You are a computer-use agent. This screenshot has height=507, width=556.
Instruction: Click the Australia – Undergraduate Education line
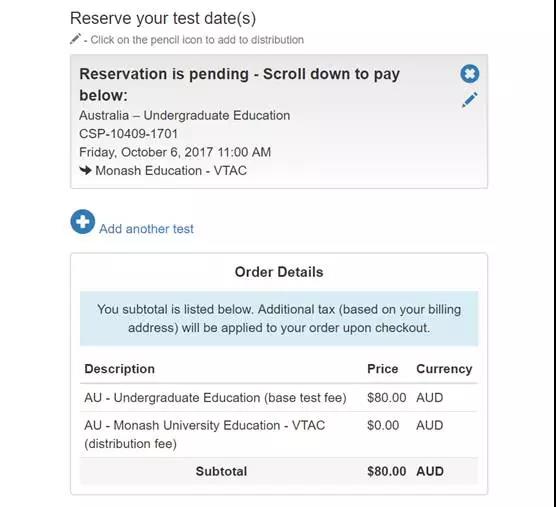[184, 115]
